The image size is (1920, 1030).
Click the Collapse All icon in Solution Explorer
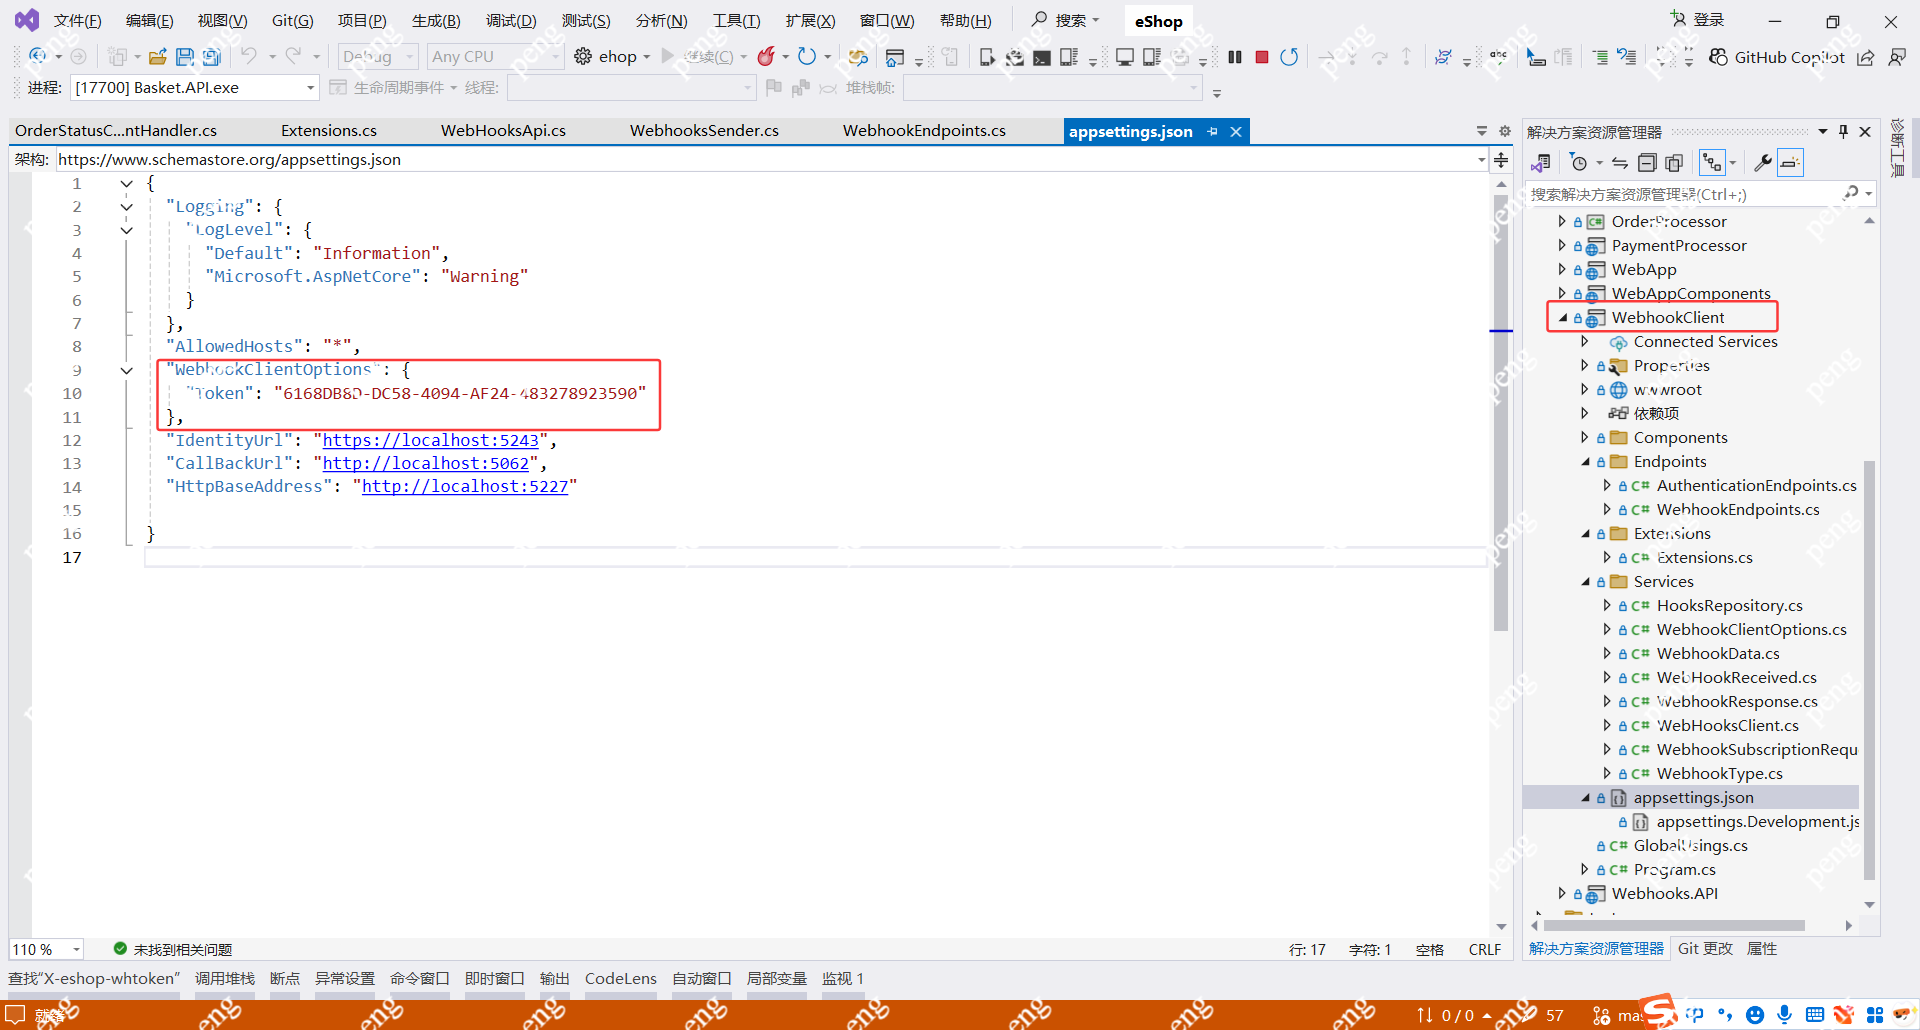point(1647,163)
